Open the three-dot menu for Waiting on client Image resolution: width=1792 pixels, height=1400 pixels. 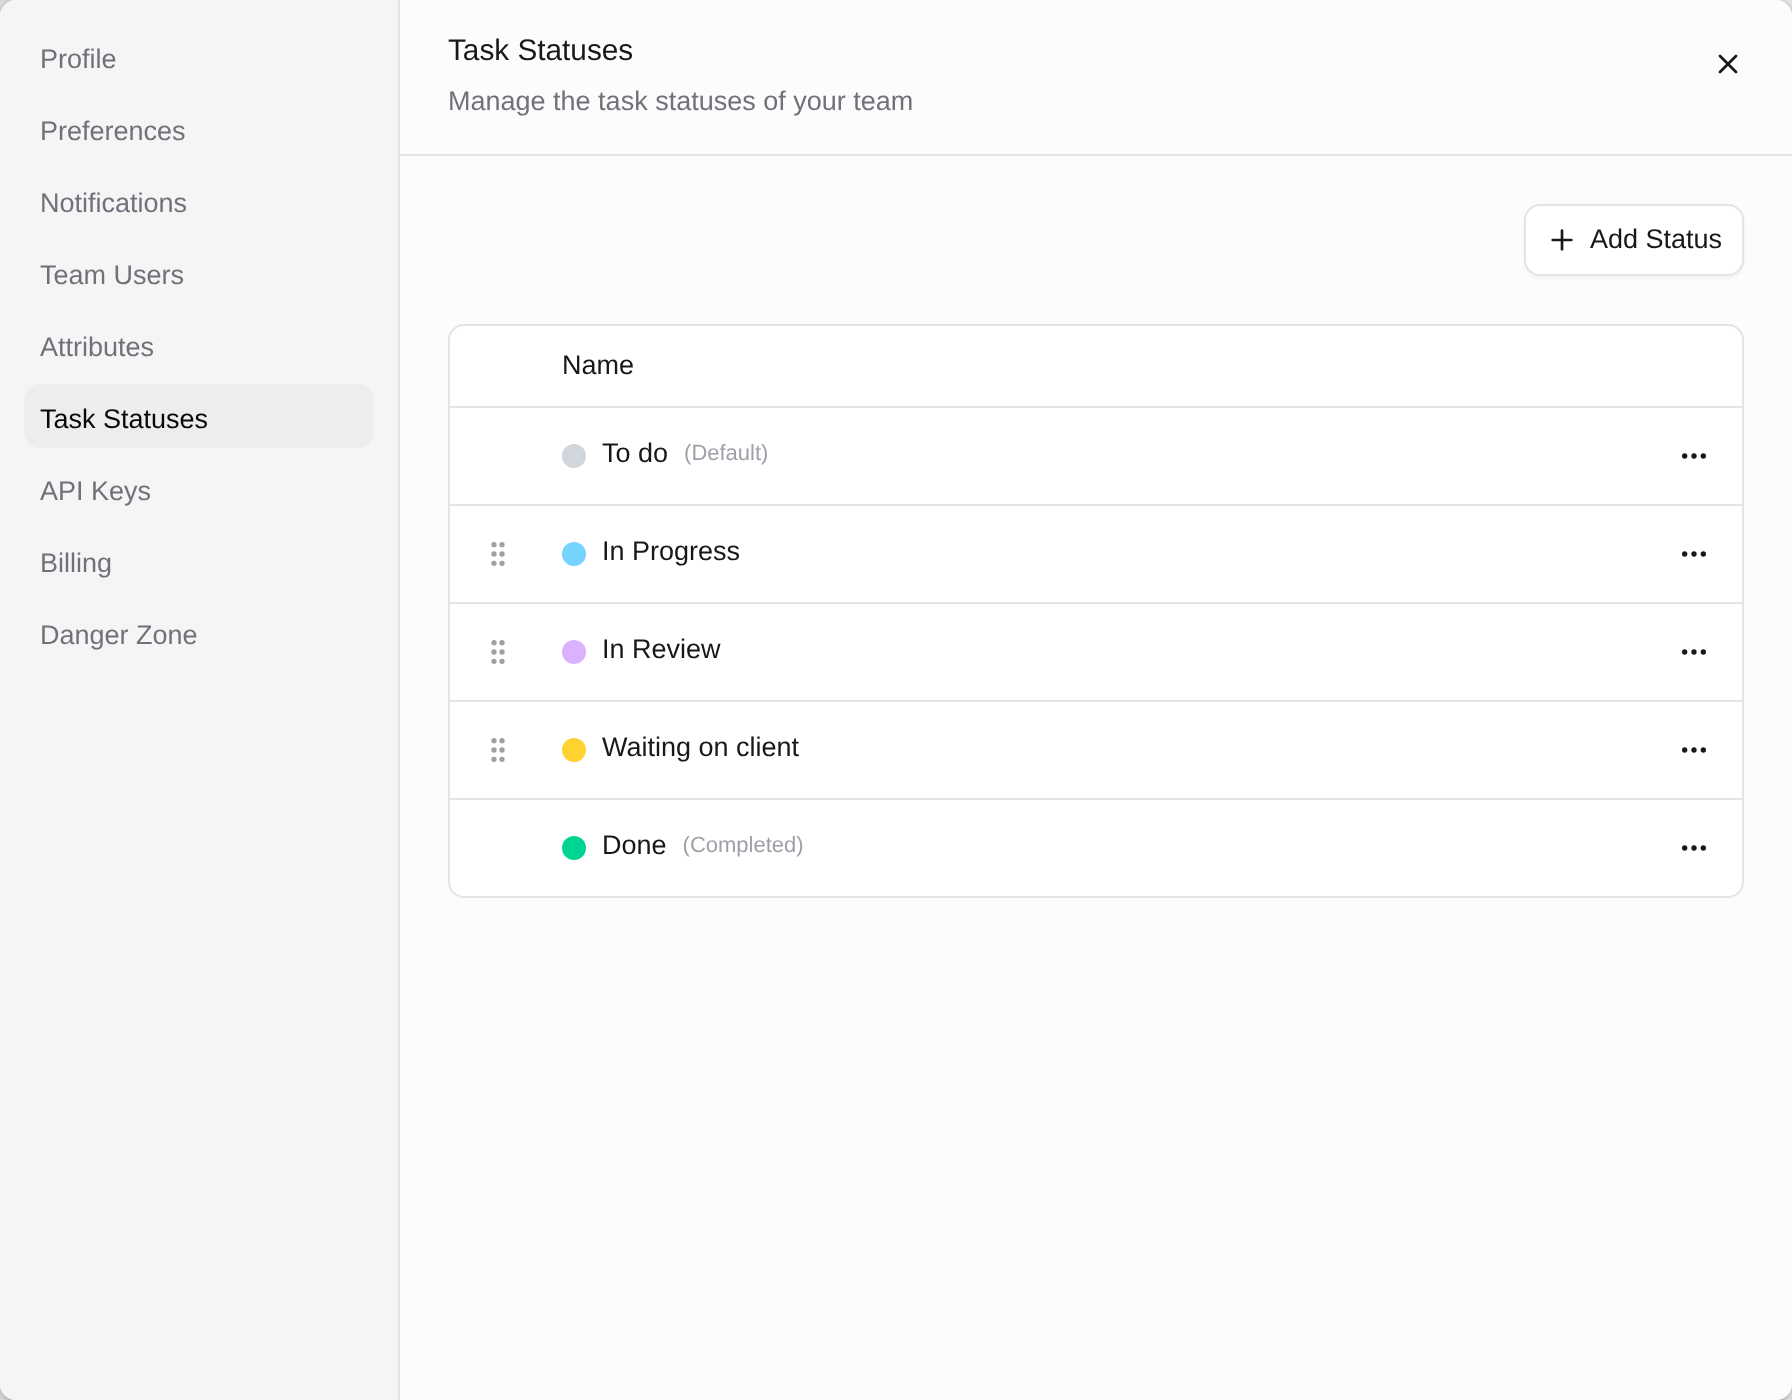coord(1693,750)
